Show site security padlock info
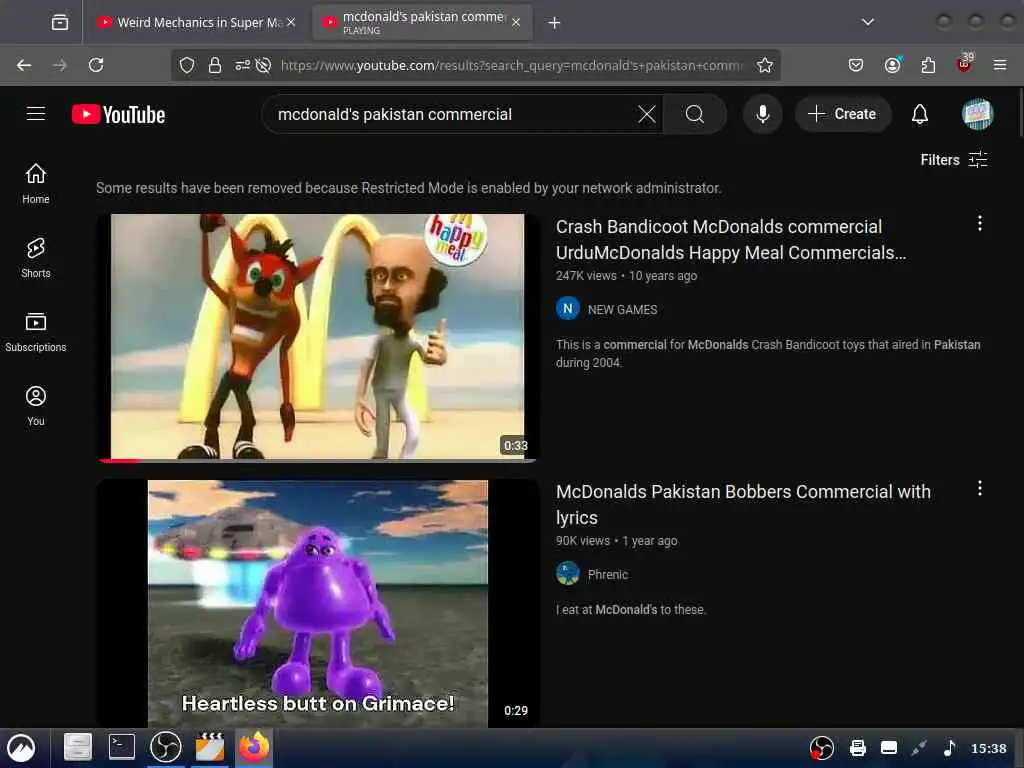 pyautogui.click(x=214, y=65)
